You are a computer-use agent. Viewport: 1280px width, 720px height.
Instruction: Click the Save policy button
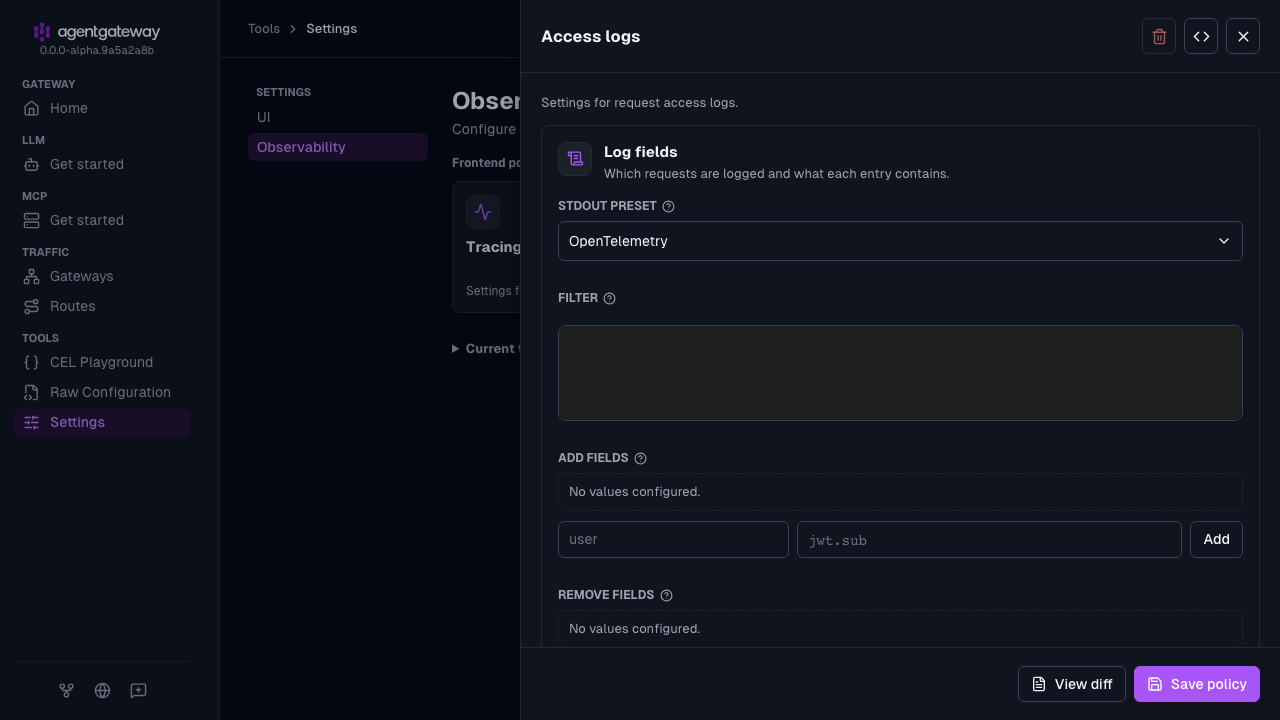(1197, 684)
